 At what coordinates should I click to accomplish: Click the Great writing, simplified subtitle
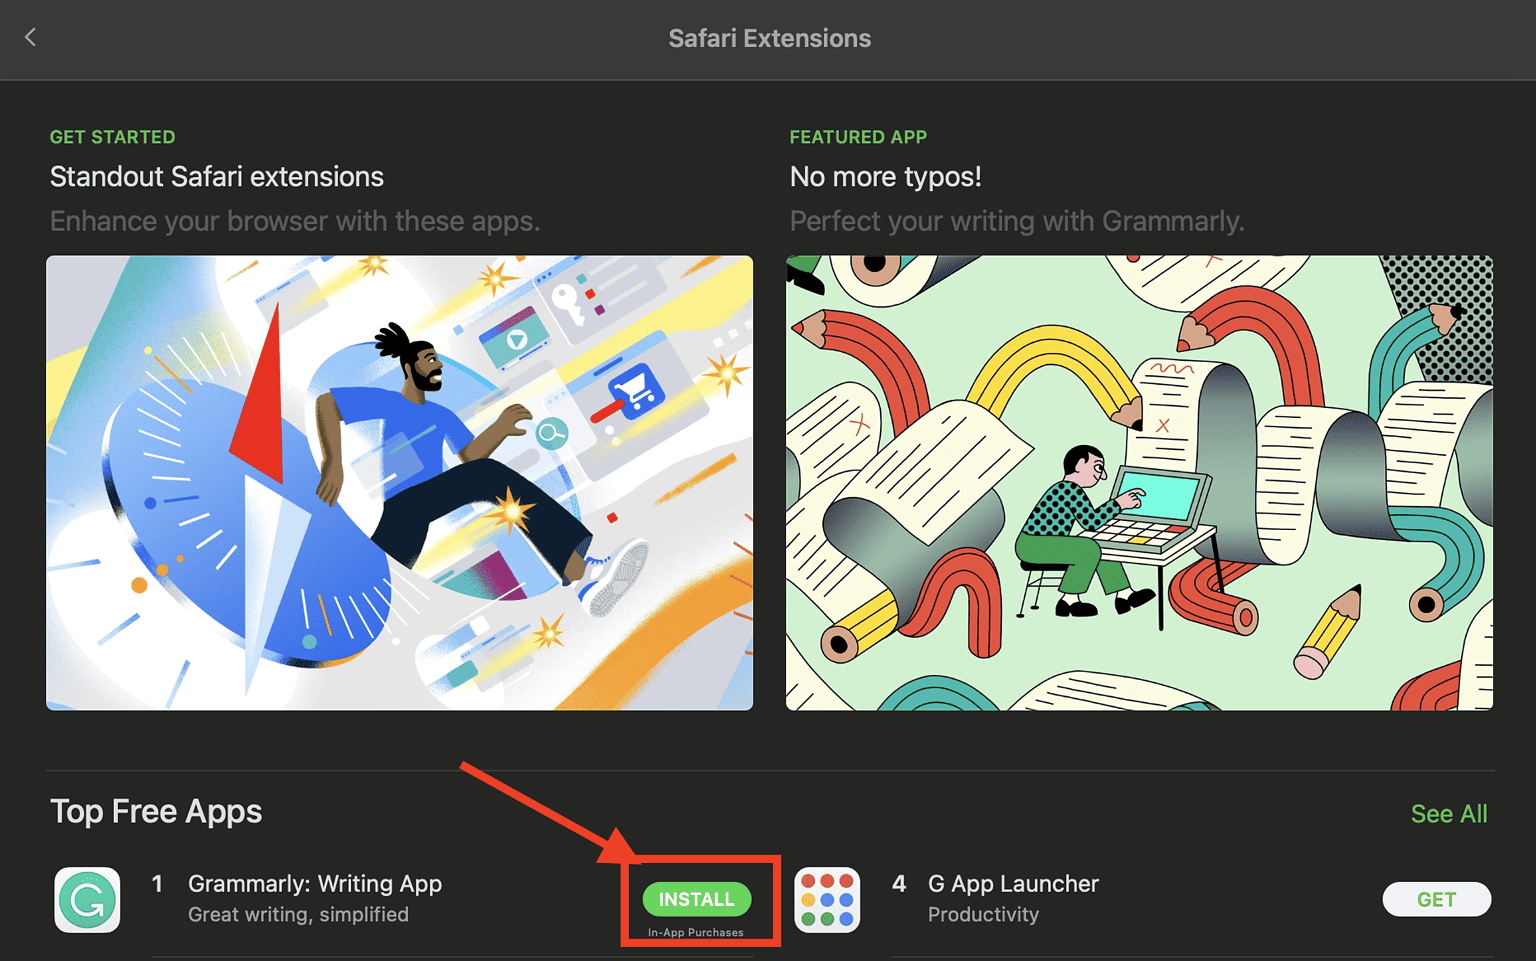point(298,914)
